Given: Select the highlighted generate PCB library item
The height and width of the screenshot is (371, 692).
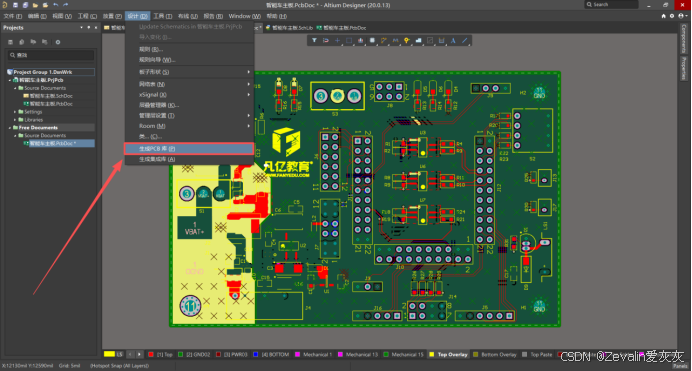Looking at the screenshot, I should 189,149.
